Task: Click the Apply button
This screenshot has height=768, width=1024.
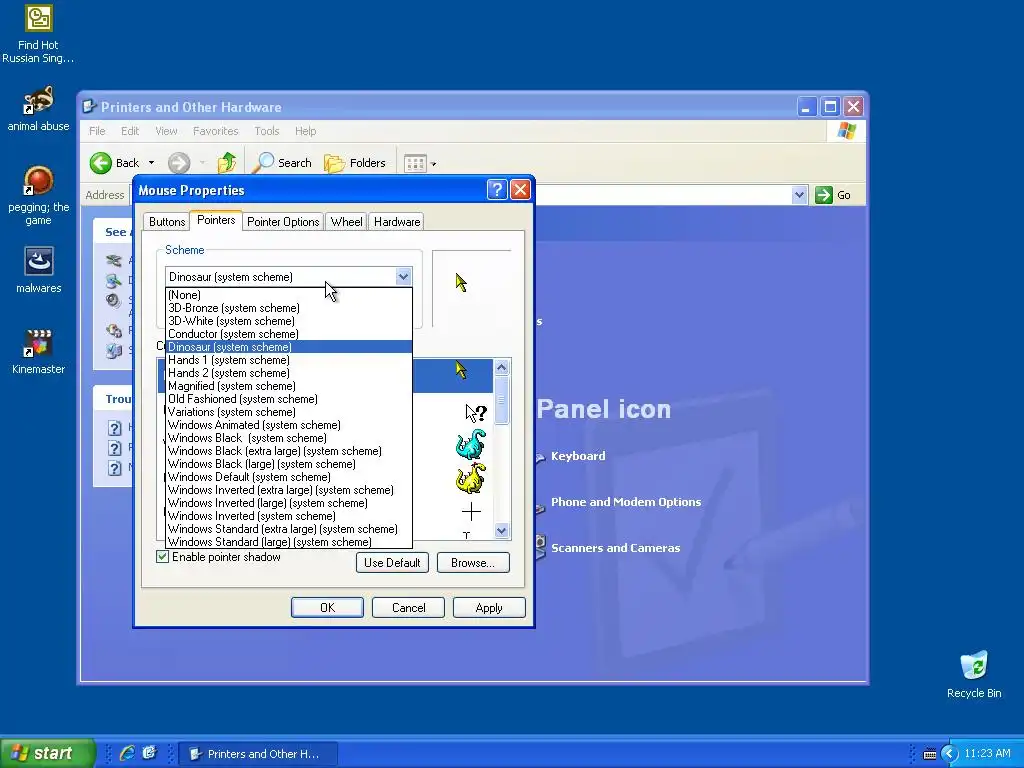Action: 489,607
